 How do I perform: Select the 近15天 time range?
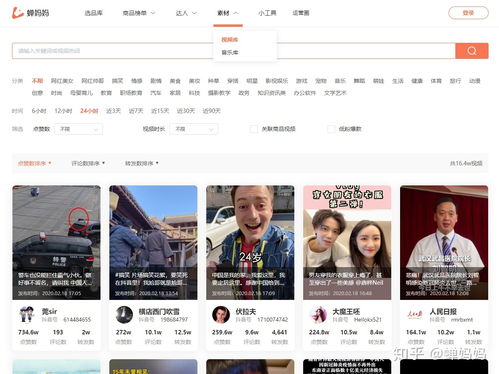coord(160,111)
